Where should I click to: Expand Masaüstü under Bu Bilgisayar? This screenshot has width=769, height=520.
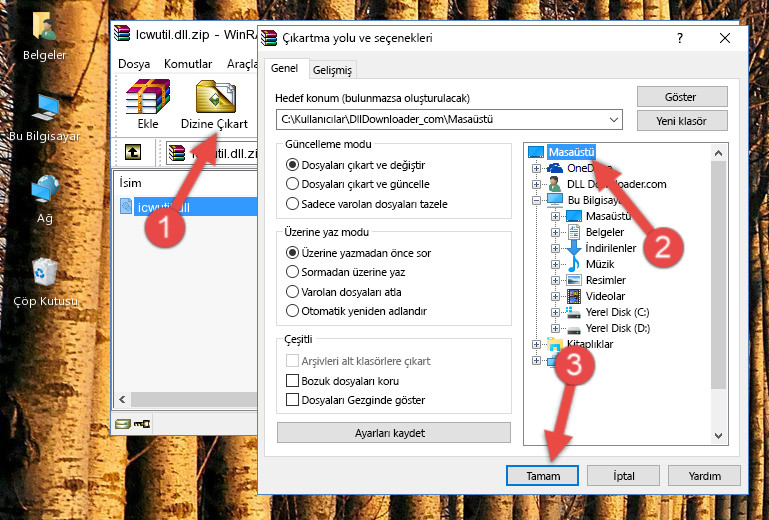point(555,216)
